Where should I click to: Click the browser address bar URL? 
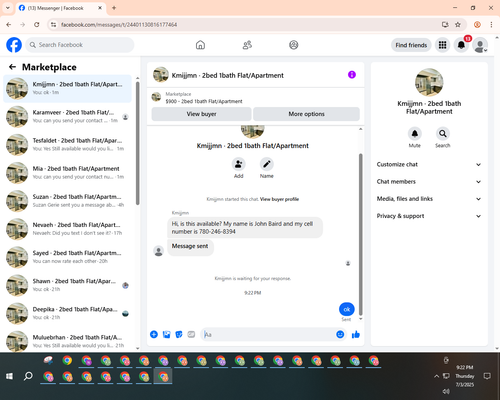click(x=119, y=25)
